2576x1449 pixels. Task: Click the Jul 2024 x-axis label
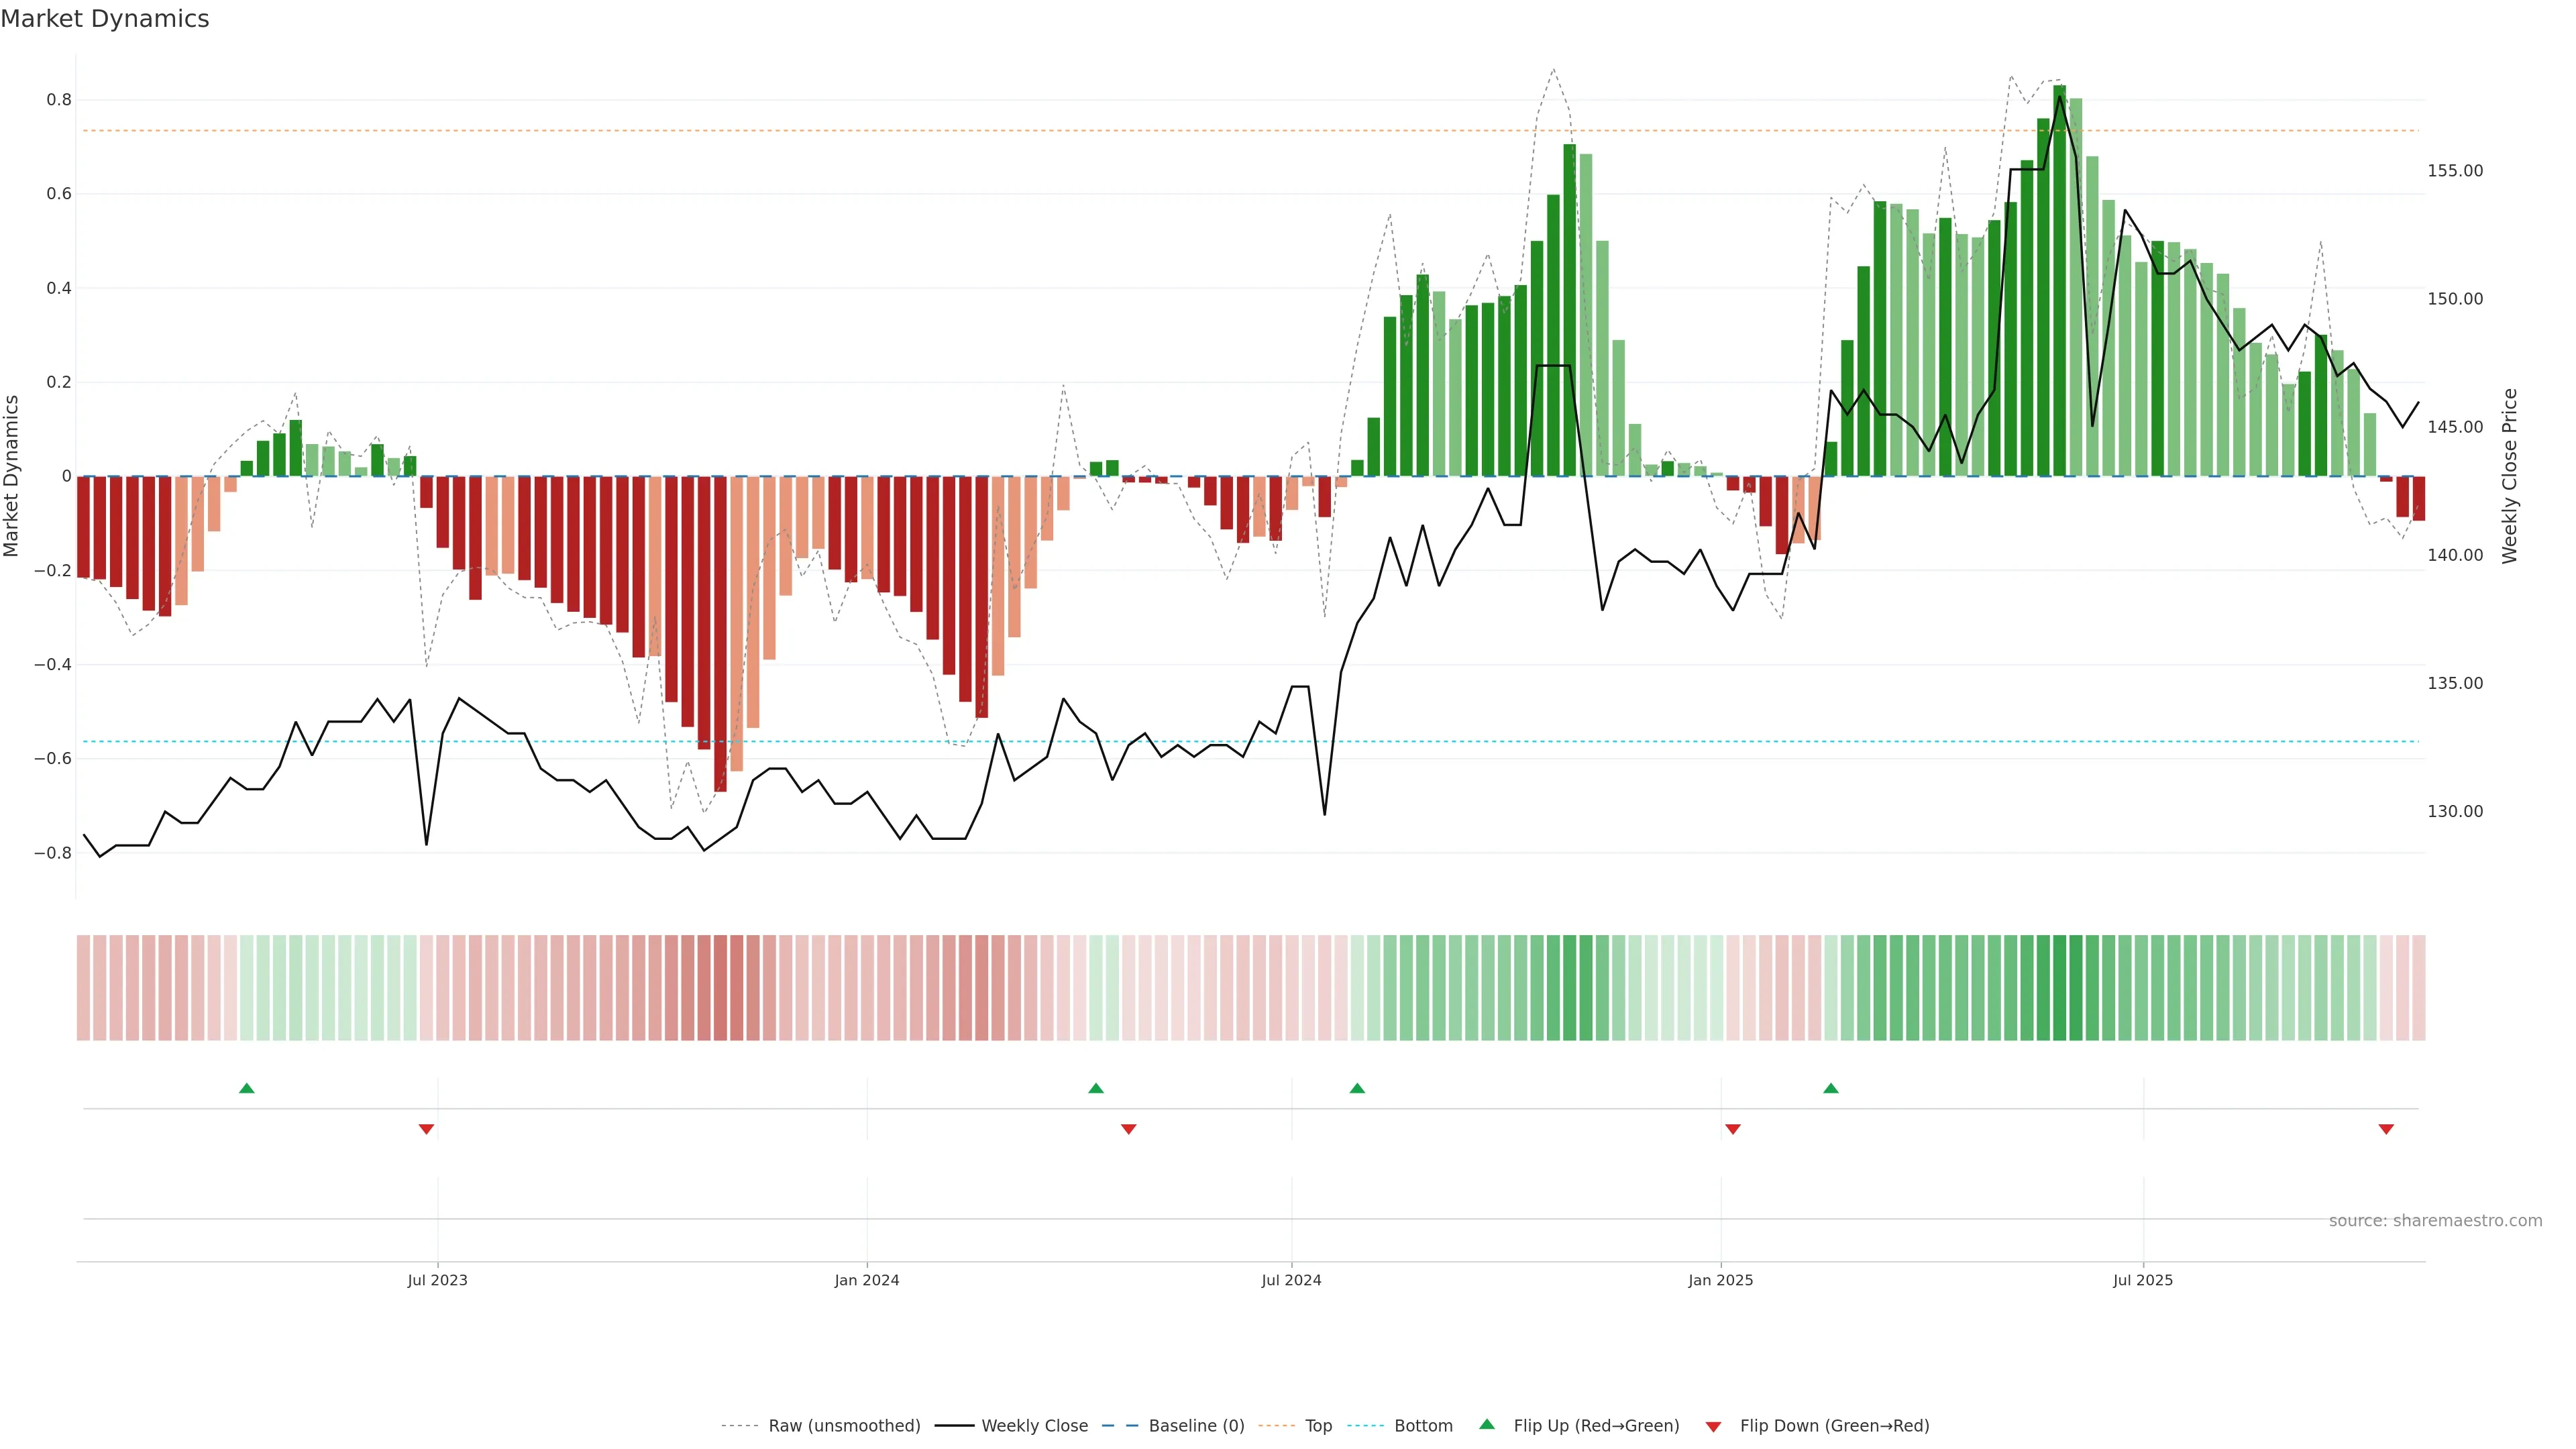point(1291,1280)
